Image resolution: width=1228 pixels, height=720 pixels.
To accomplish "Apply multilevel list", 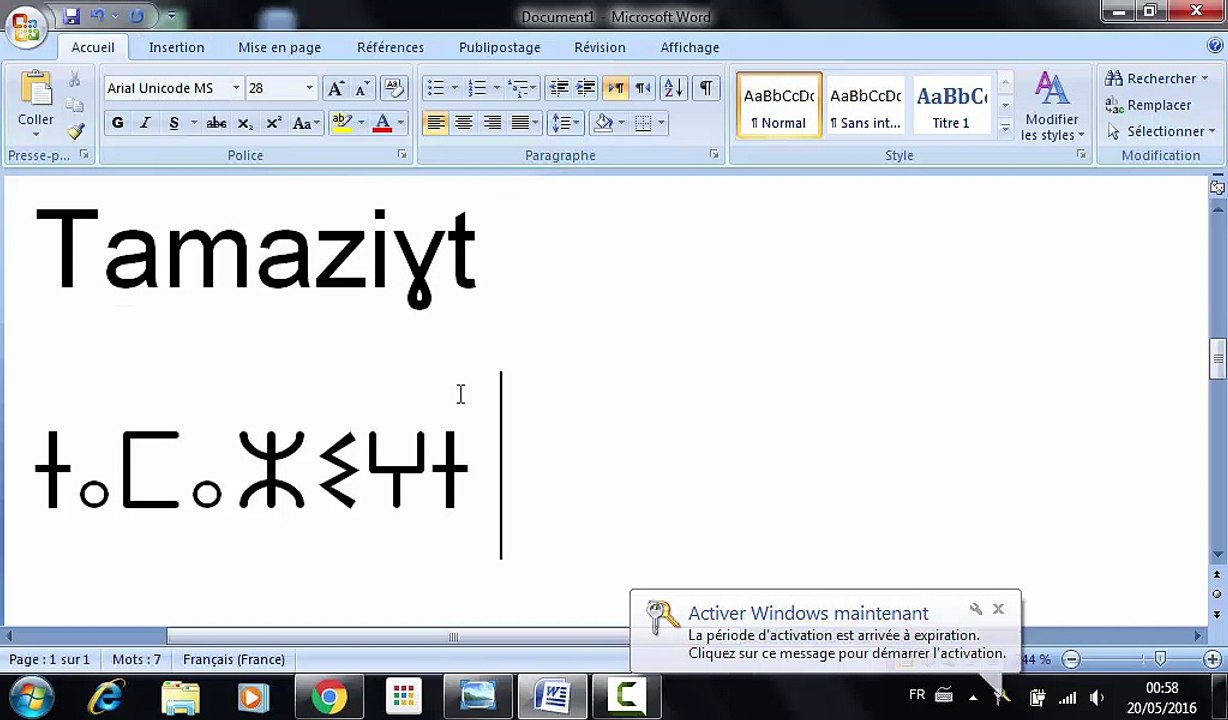I will pos(519,88).
